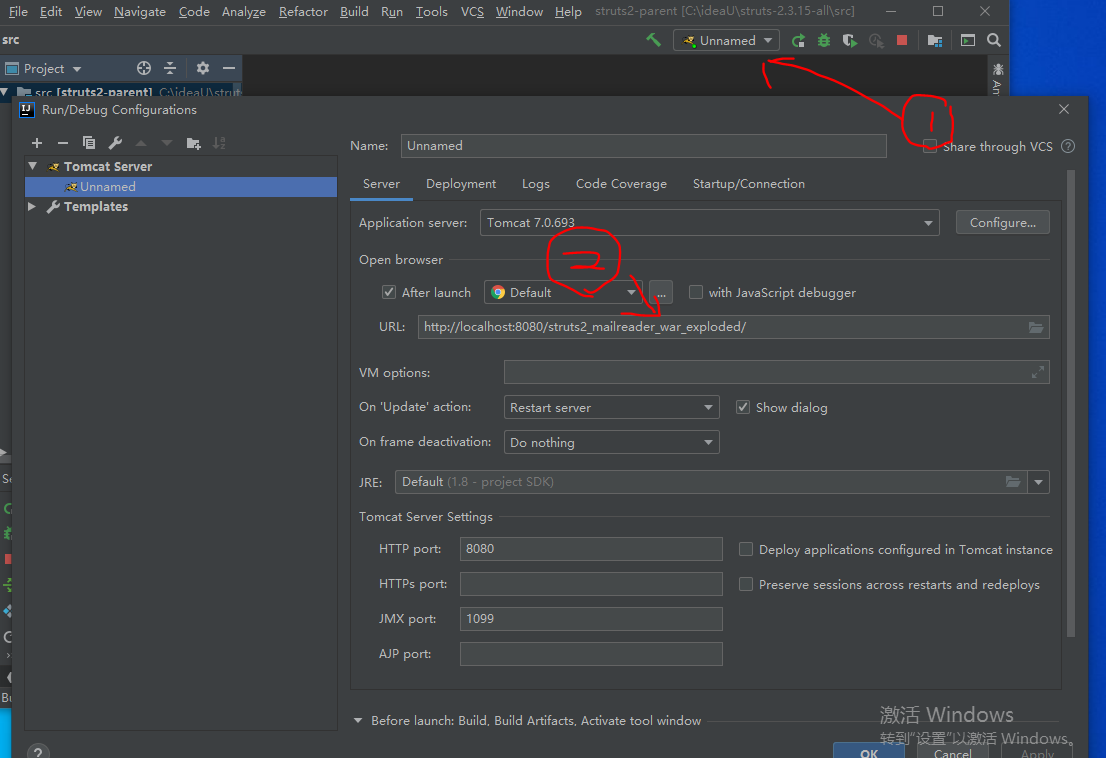Viewport: 1106px width, 758px height.
Task: Enable with JavaScript debugger checkbox
Action: point(695,292)
